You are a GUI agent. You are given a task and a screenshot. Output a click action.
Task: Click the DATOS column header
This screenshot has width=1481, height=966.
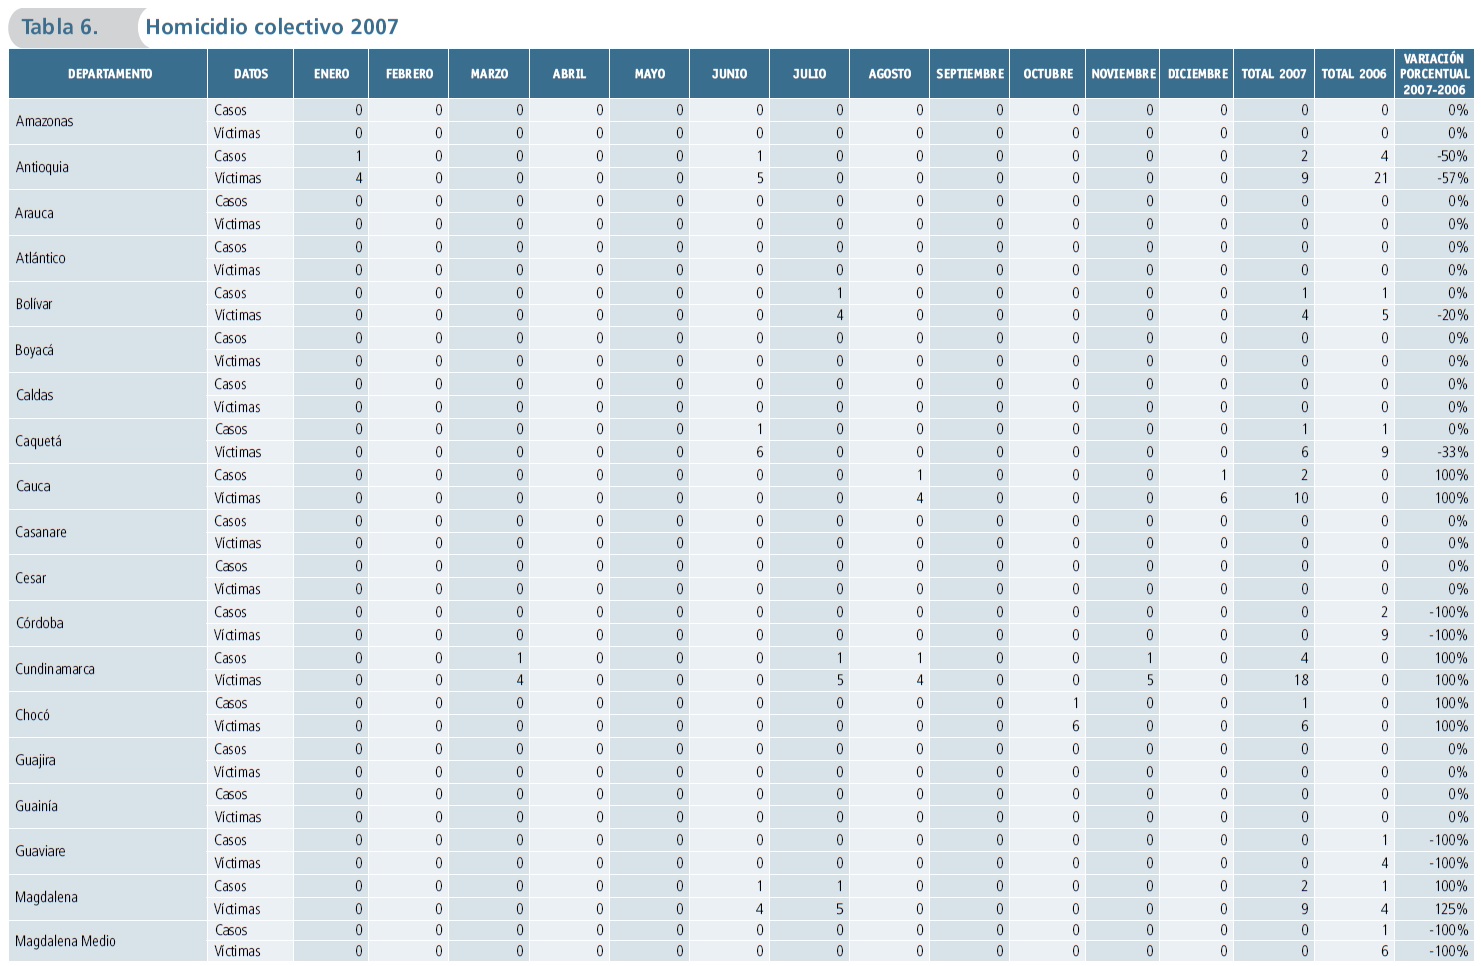click(251, 74)
